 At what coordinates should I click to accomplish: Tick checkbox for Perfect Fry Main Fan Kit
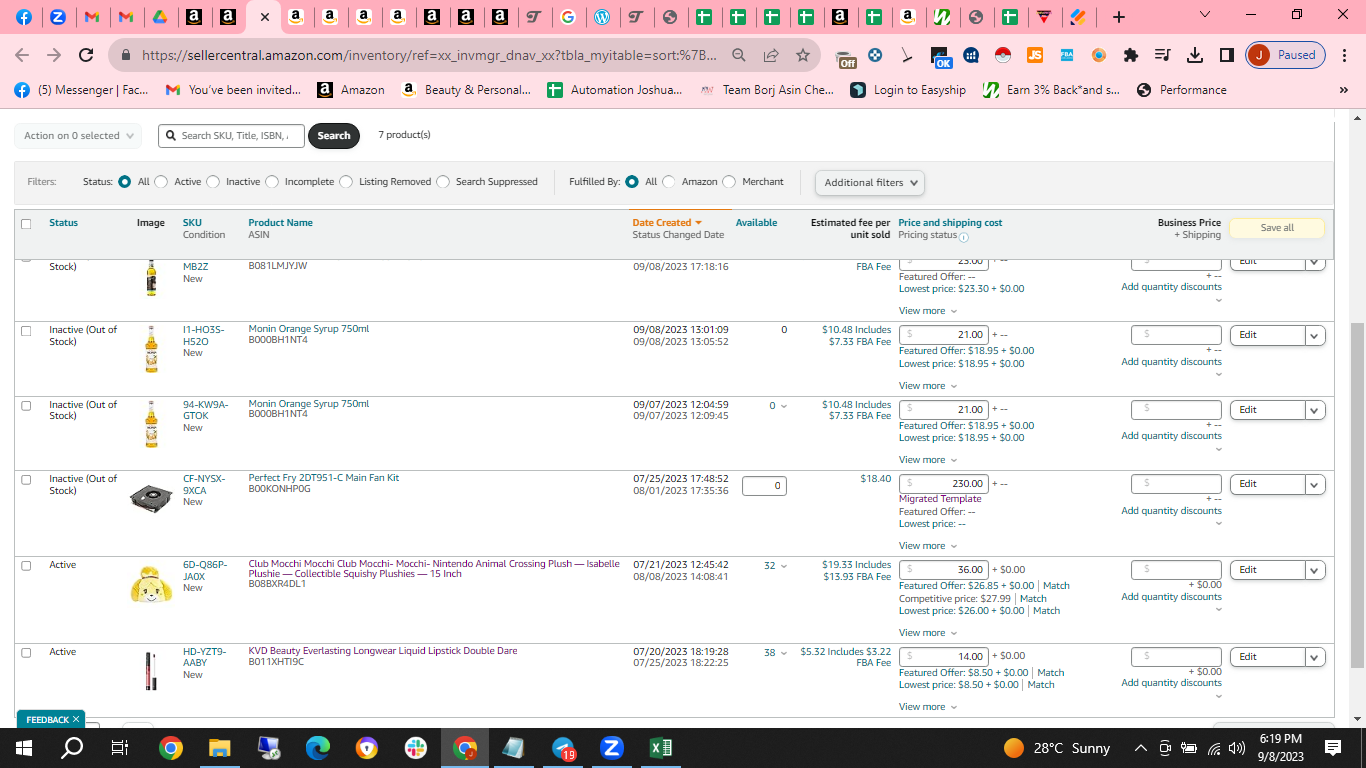coord(26,480)
